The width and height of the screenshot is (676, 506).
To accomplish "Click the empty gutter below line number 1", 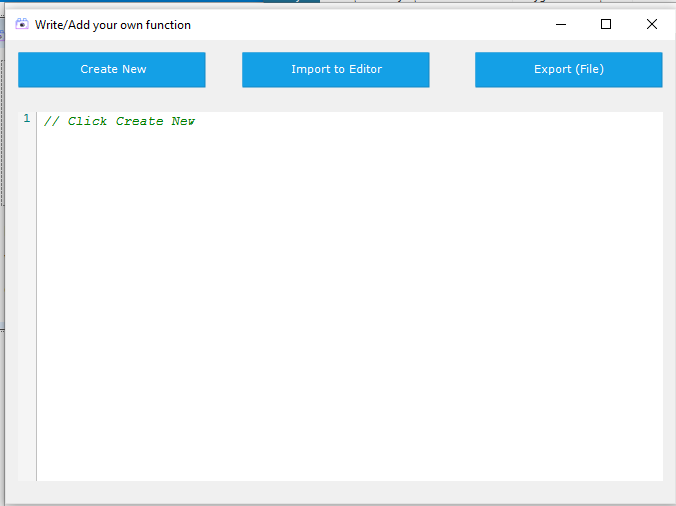I will pos(27,300).
